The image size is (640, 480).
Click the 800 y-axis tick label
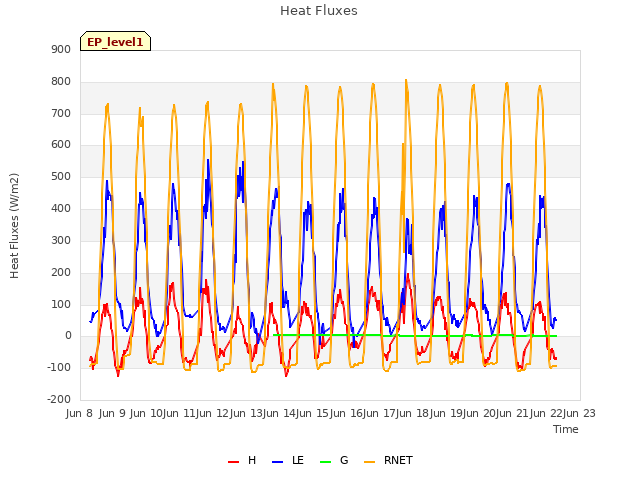(x=61, y=82)
